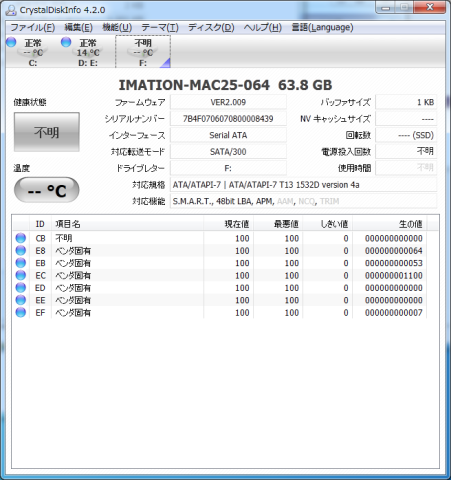Image resolution: width=451 pixels, height=480 pixels.
Task: Click the しきい値 column header
Action: click(x=328, y=224)
